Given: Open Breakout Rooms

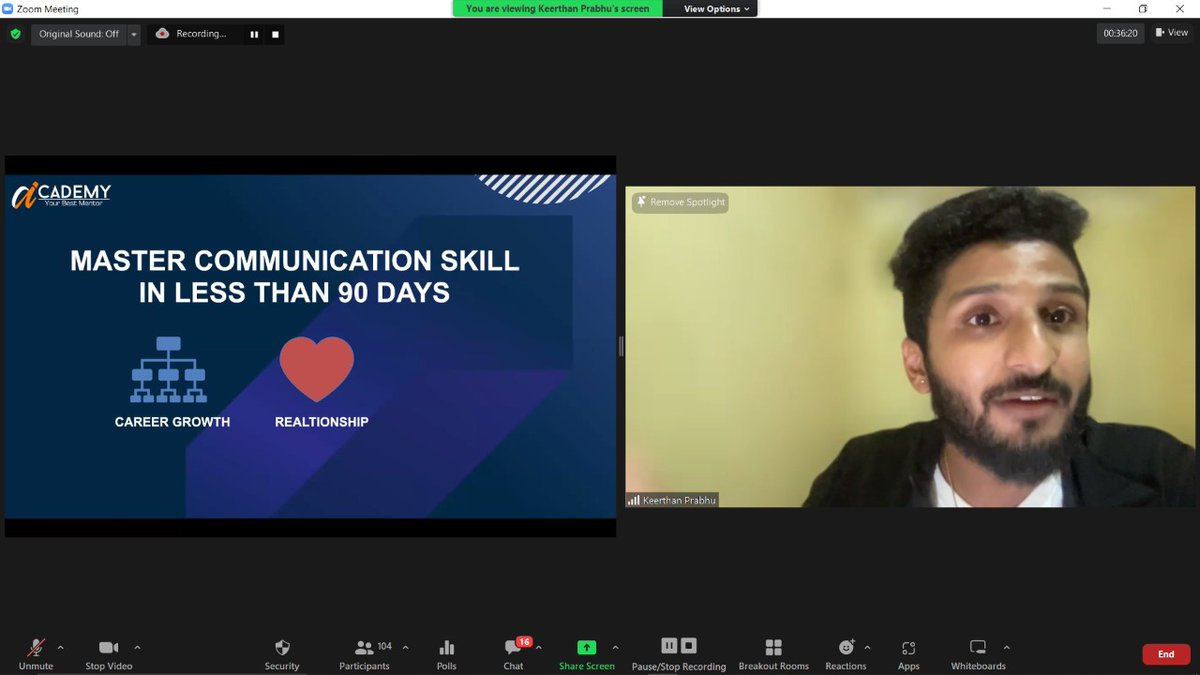Looking at the screenshot, I should click(773, 654).
